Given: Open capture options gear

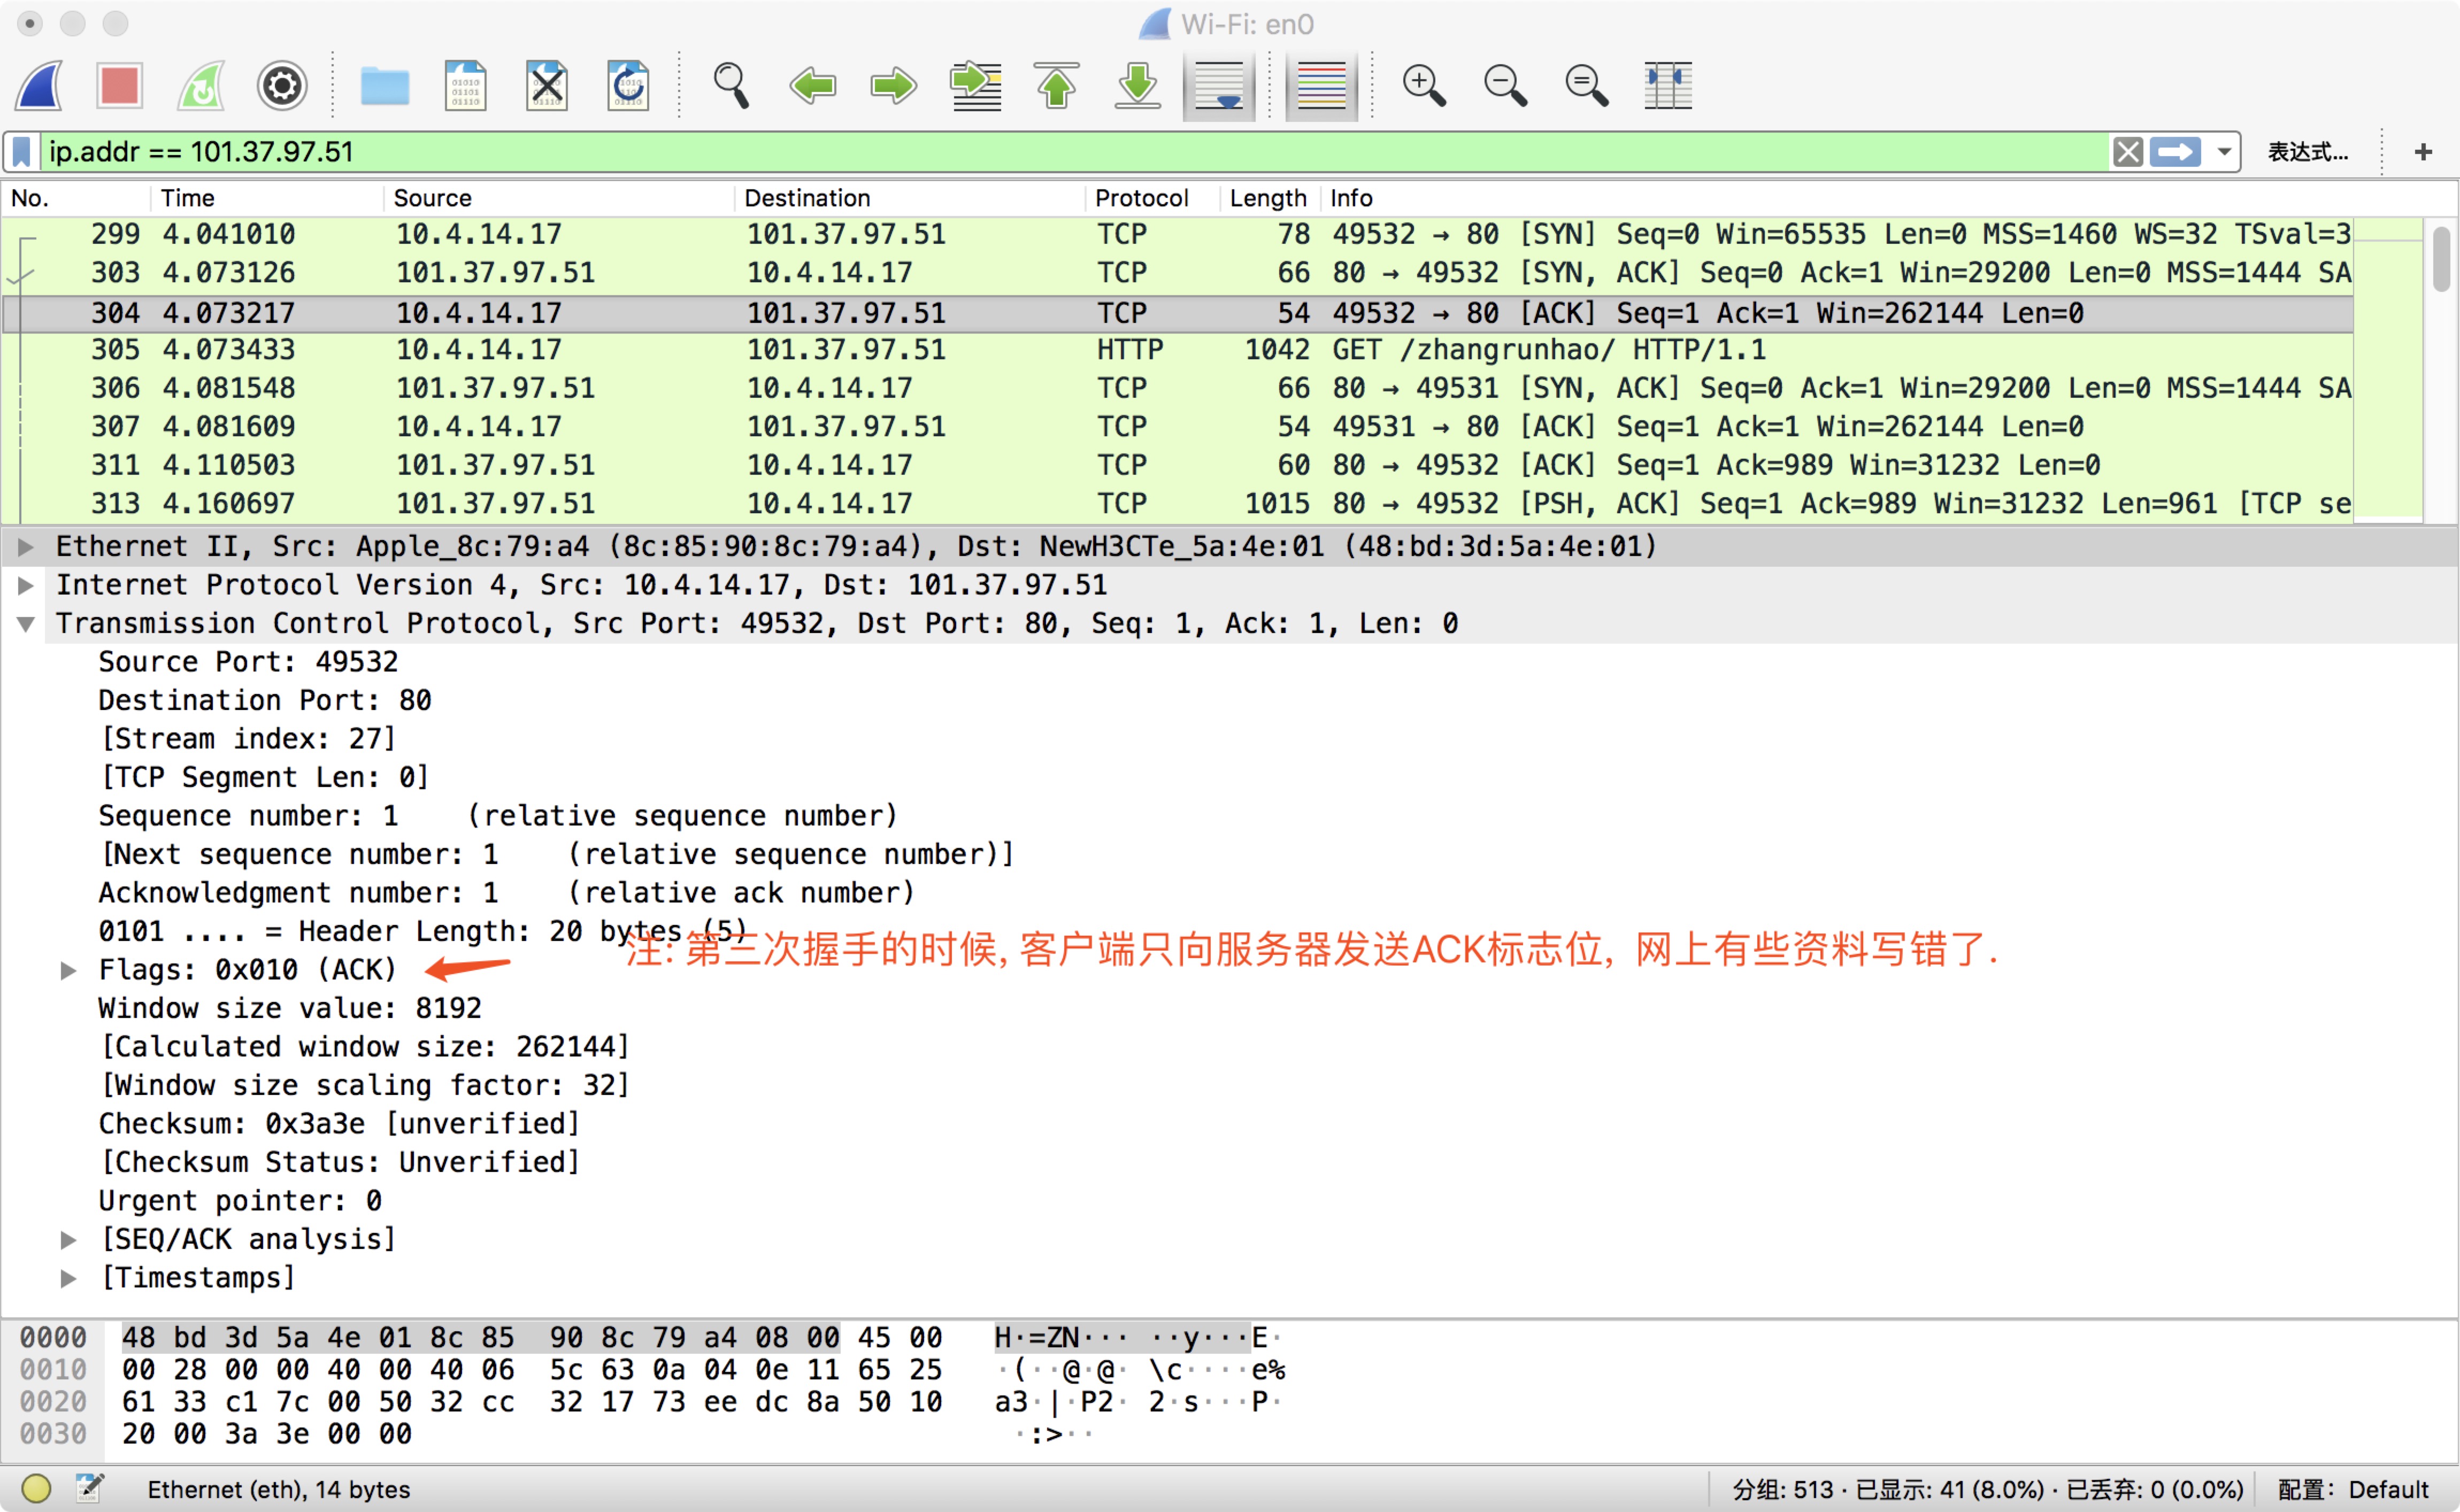Looking at the screenshot, I should (282, 86).
